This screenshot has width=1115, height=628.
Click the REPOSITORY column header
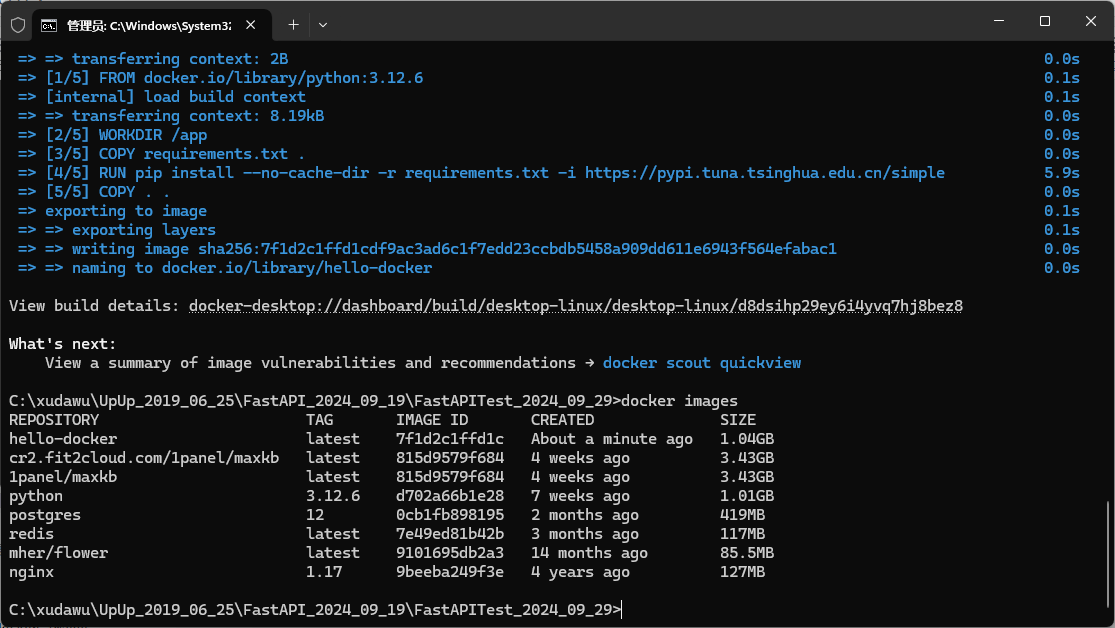tap(54, 420)
